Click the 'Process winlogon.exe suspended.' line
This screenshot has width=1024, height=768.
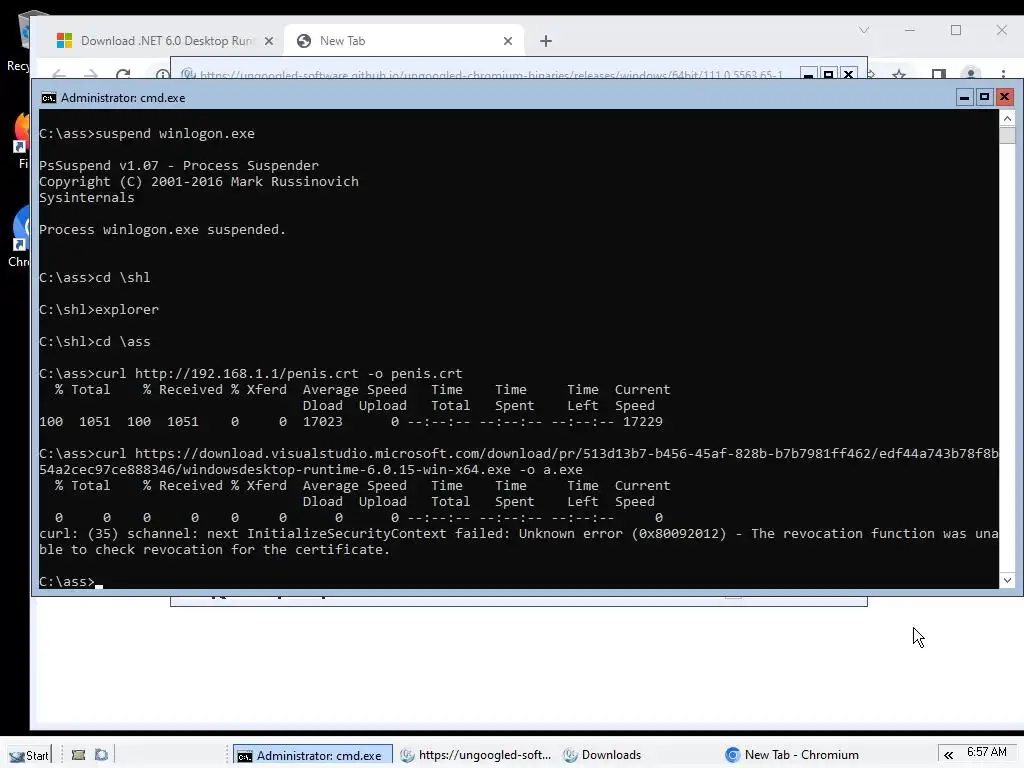[x=162, y=230]
